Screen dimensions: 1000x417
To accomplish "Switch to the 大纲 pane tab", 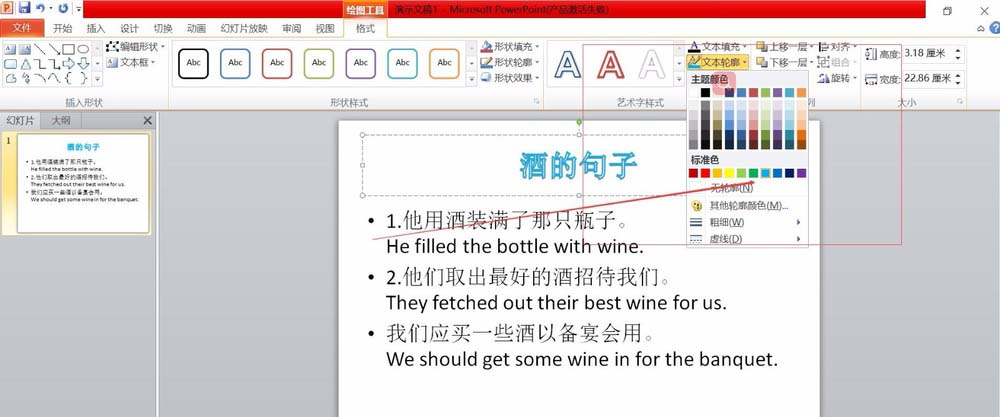I will 61,121.
